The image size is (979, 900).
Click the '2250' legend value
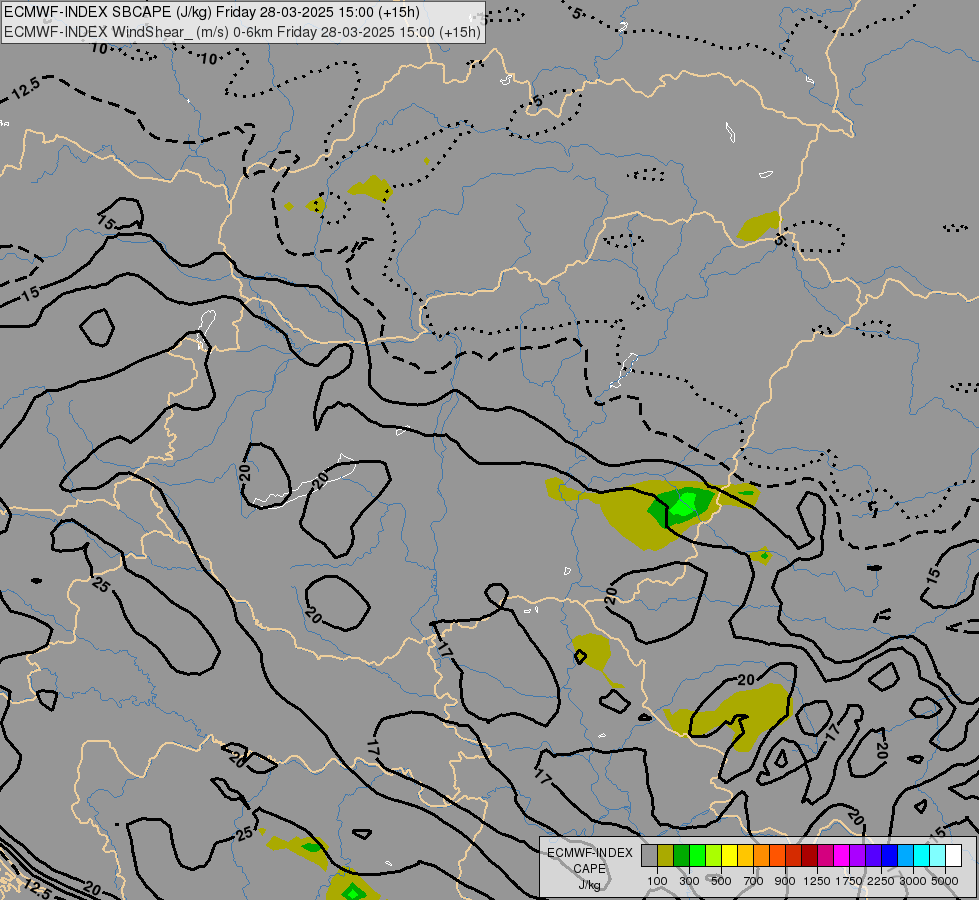(880, 881)
